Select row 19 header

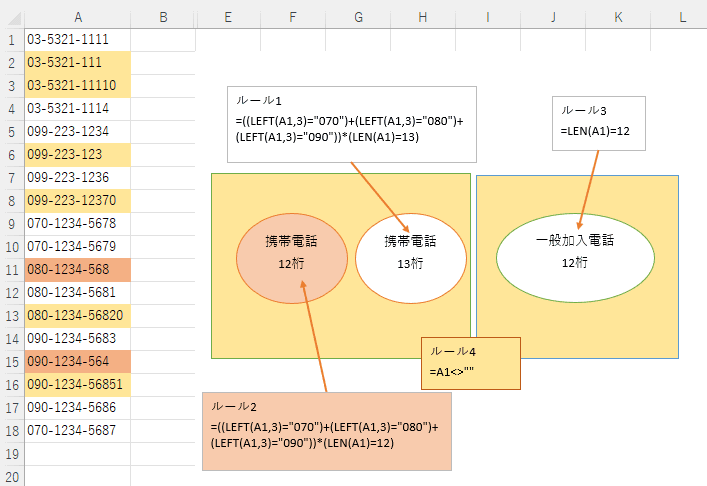12,454
